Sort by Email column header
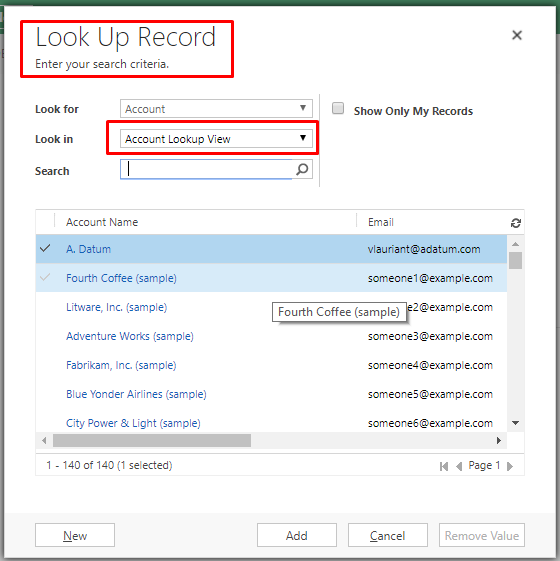 tap(381, 222)
